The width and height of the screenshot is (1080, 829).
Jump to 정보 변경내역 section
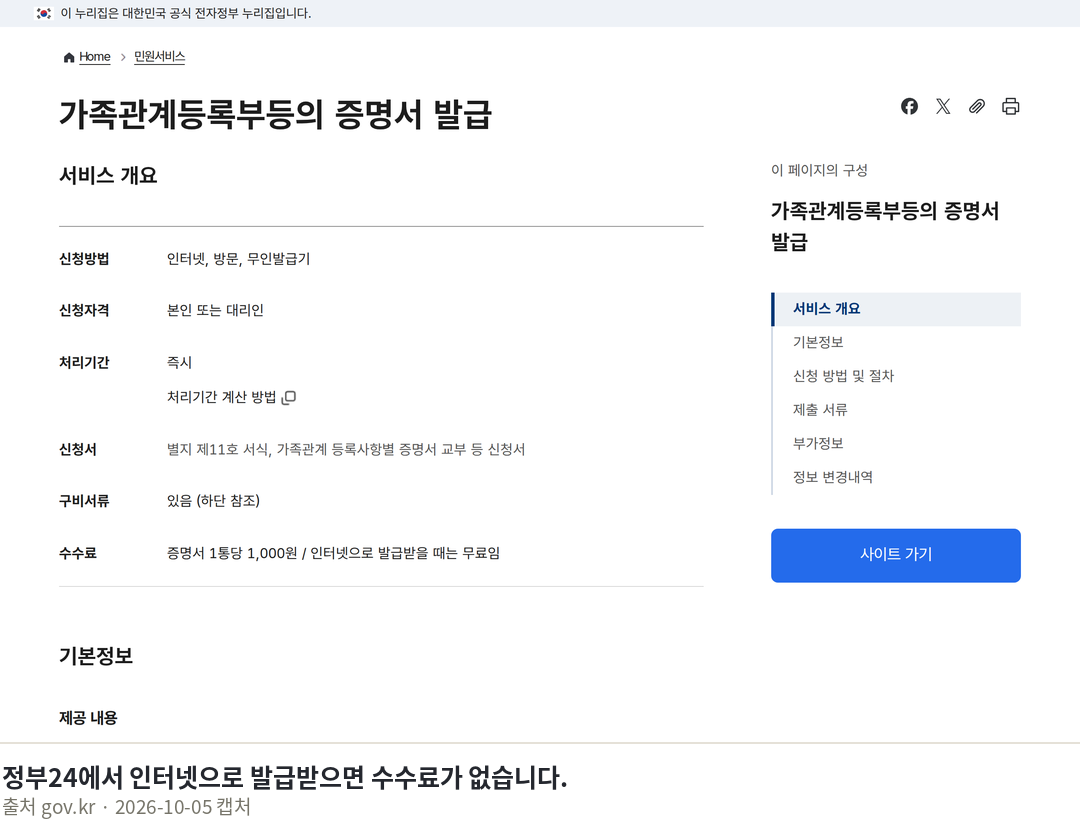tap(833, 477)
